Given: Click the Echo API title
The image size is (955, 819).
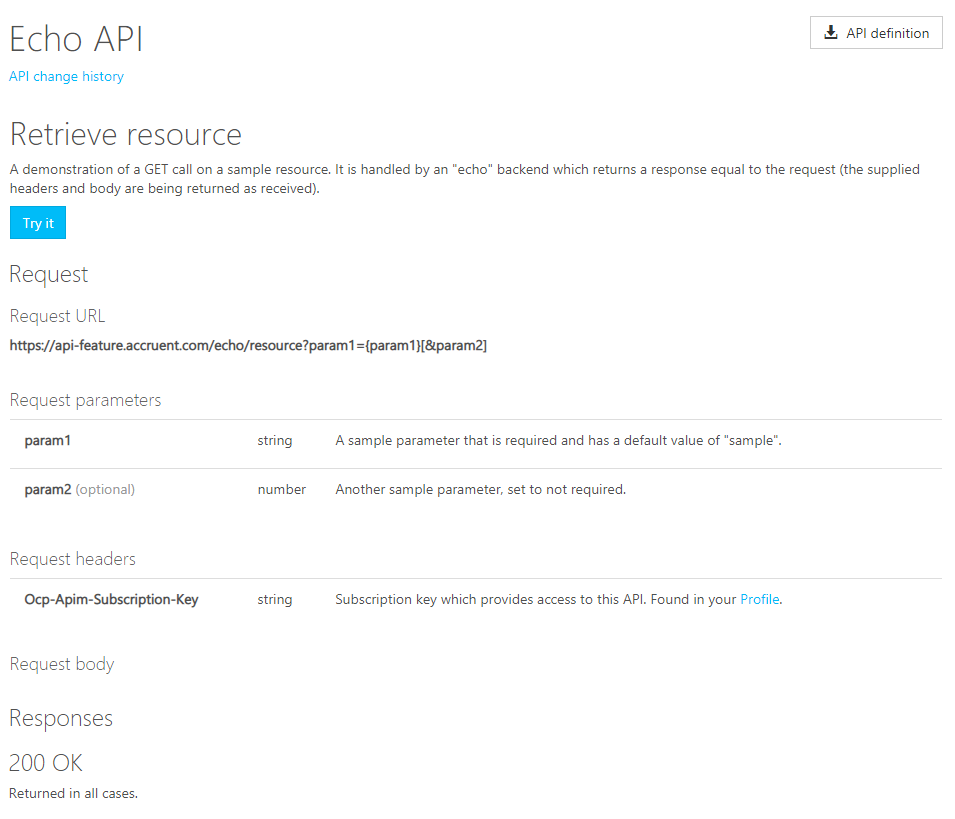Looking at the screenshot, I should 76,39.
